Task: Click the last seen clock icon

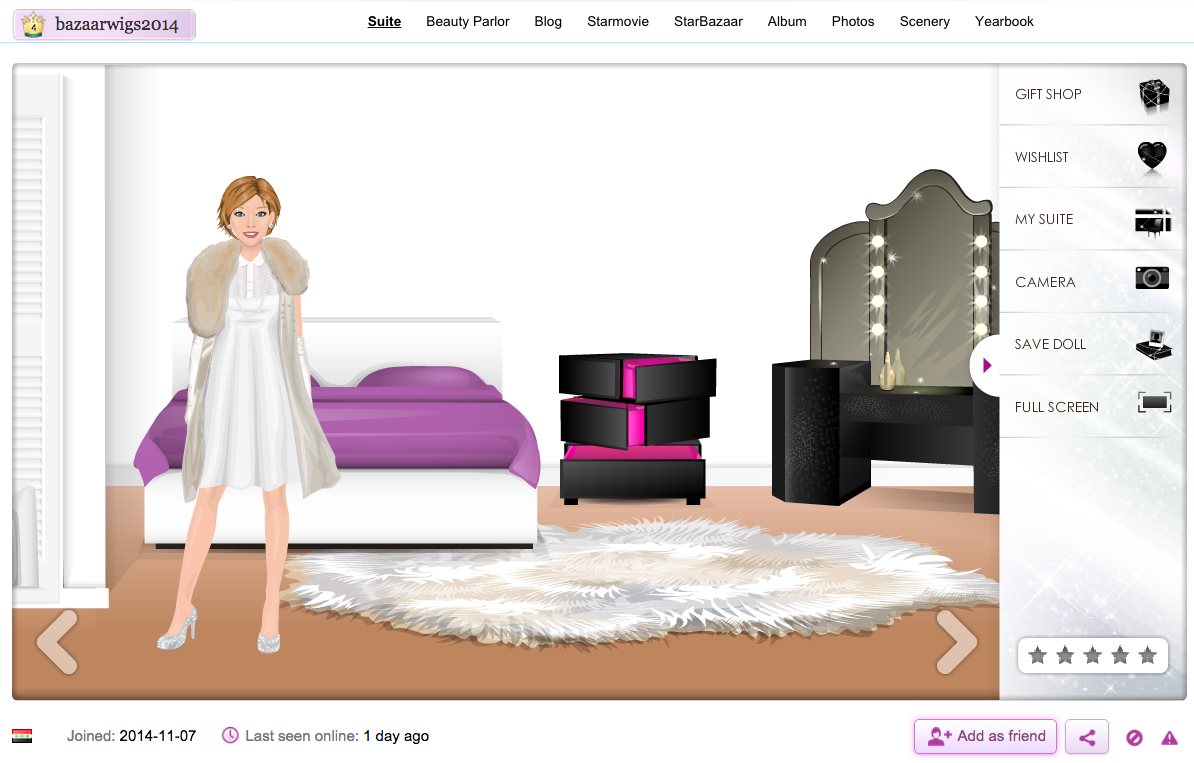Action: pos(230,736)
